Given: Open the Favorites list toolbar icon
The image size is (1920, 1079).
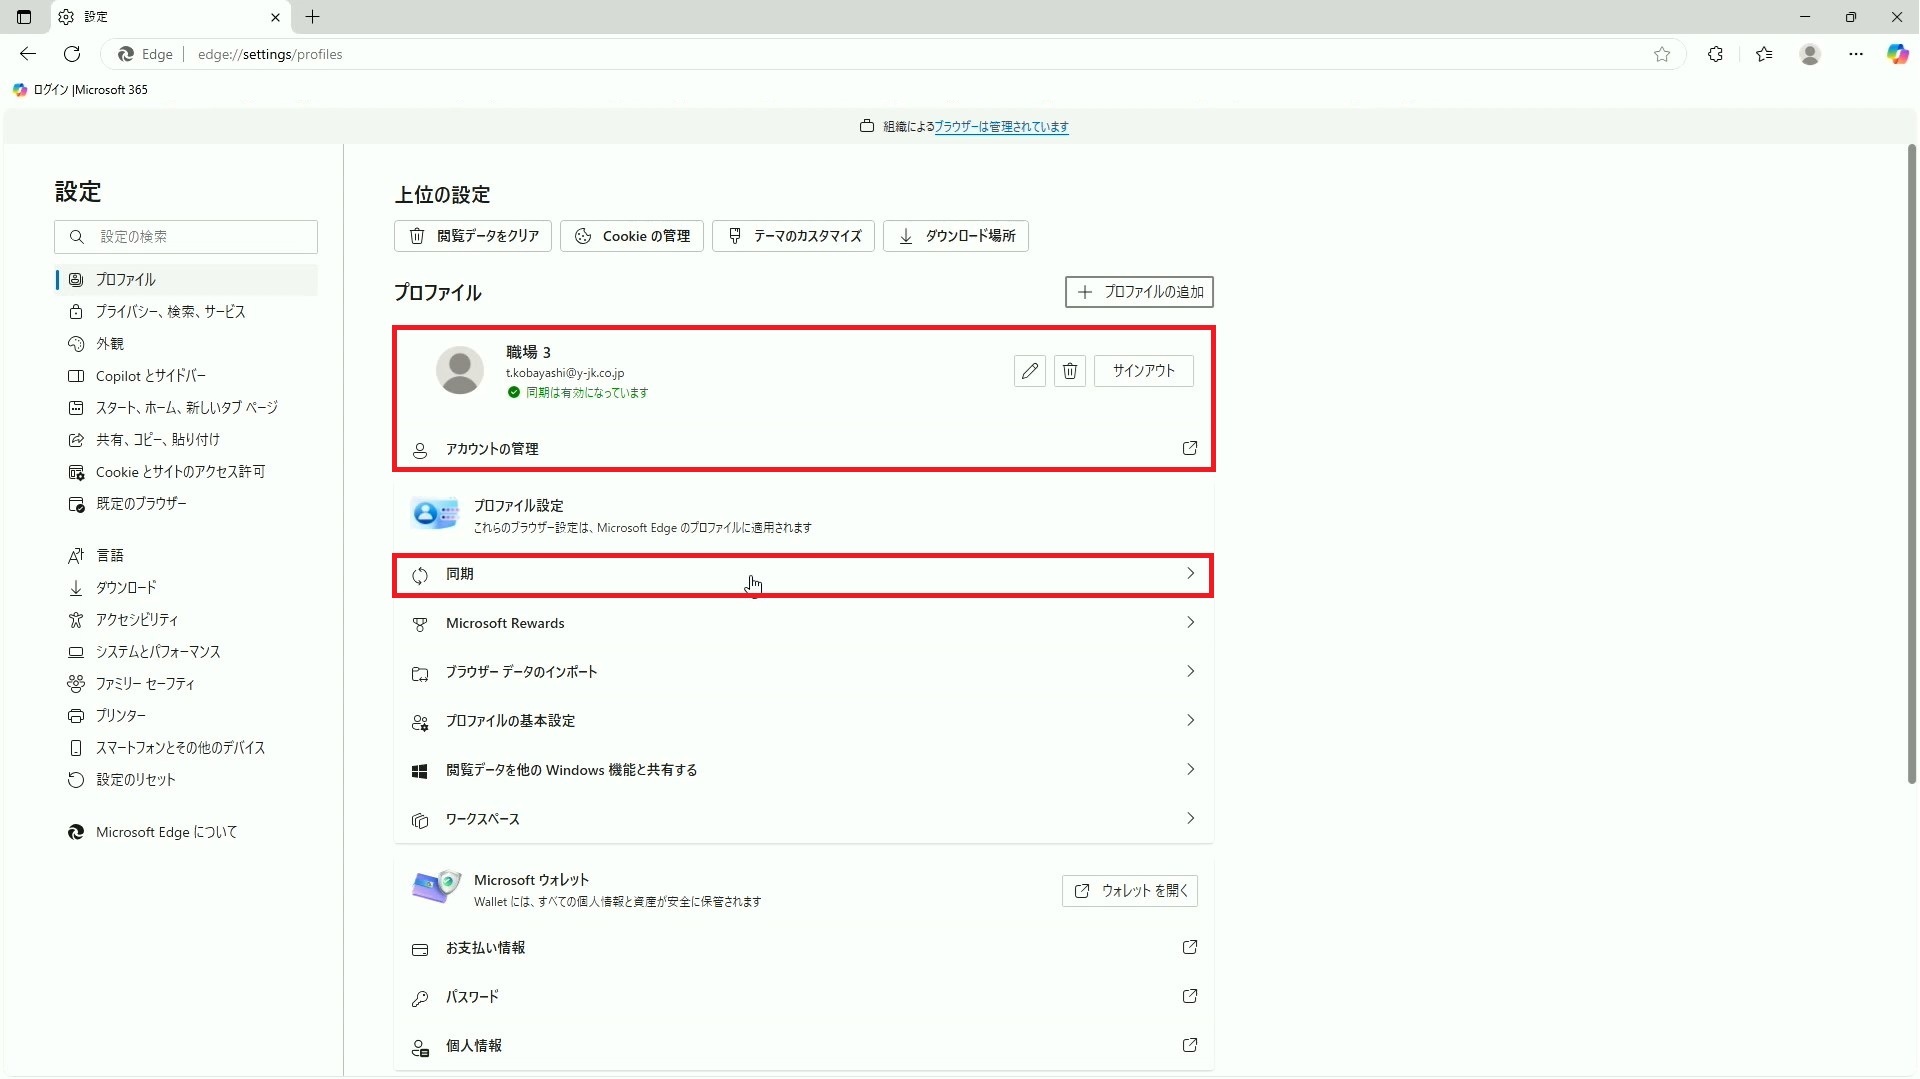Looking at the screenshot, I should coord(1763,54).
